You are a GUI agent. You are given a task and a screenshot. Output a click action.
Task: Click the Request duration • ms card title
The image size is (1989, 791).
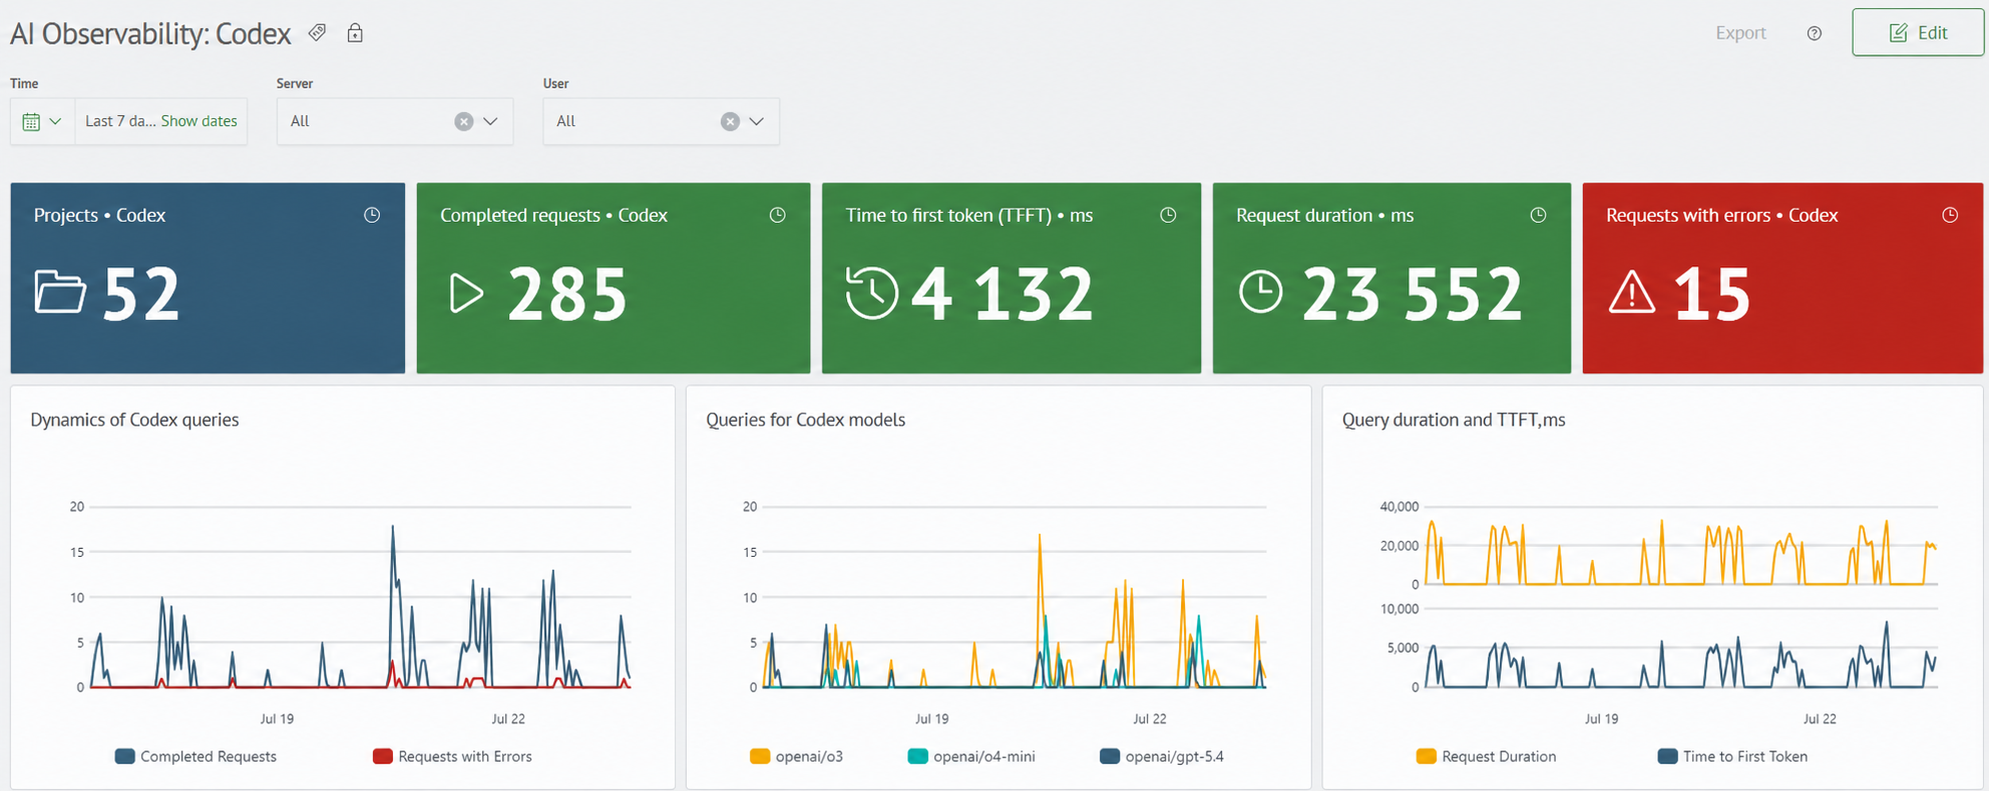pos(1325,215)
